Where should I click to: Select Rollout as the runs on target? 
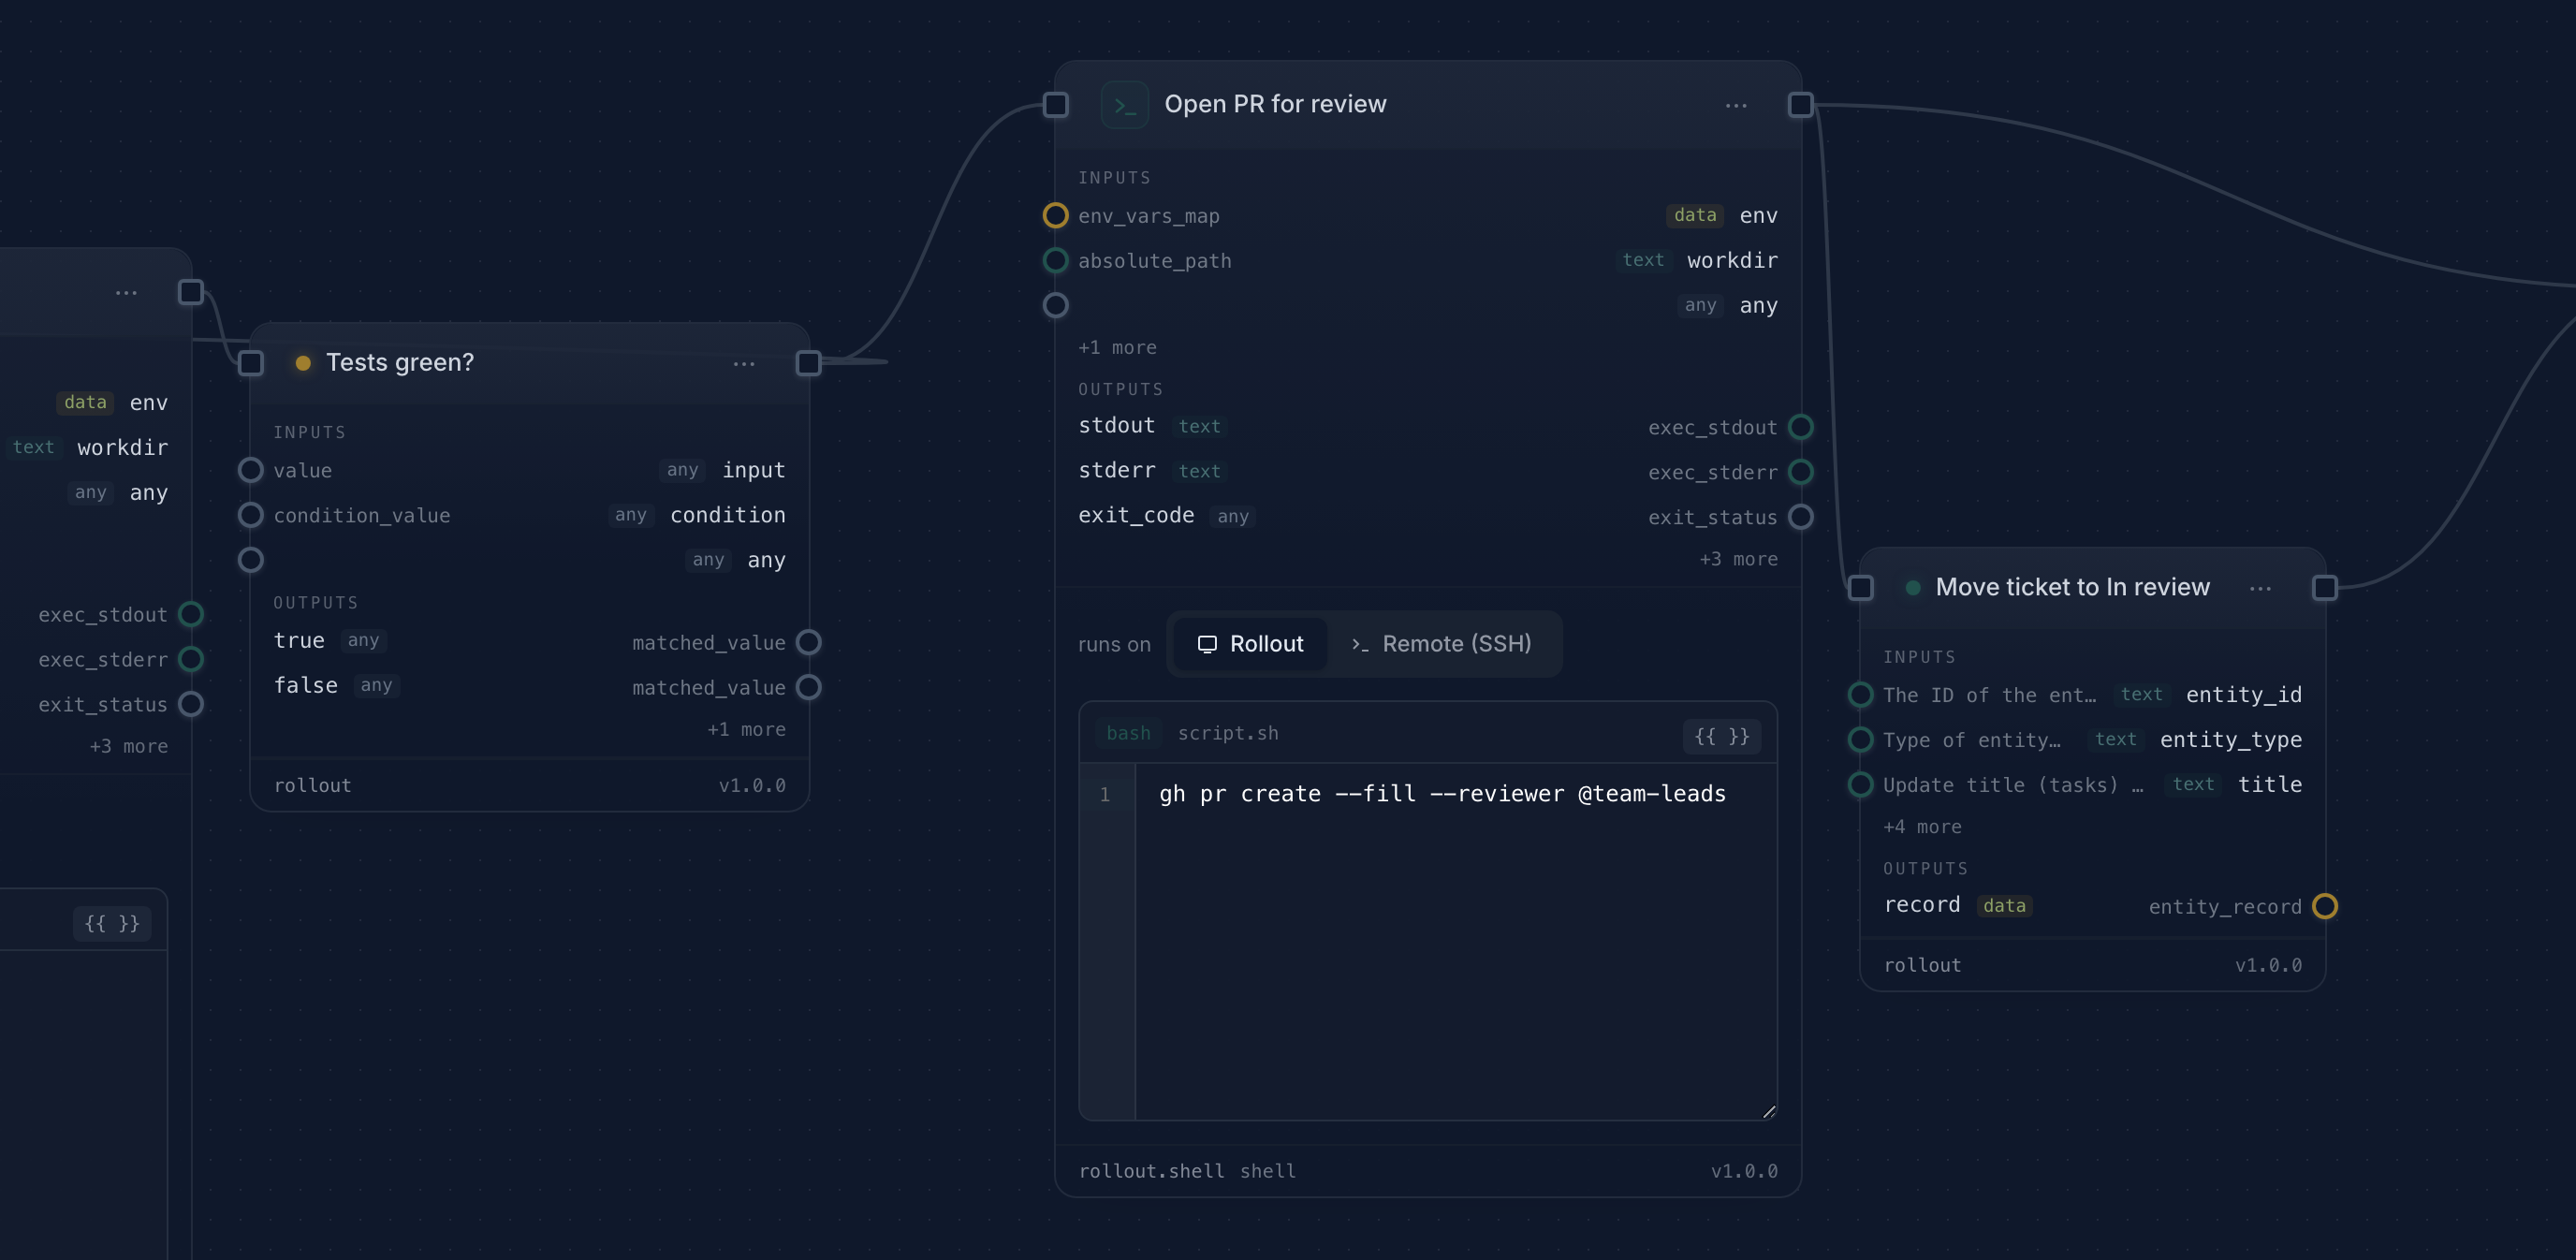tap(1250, 644)
